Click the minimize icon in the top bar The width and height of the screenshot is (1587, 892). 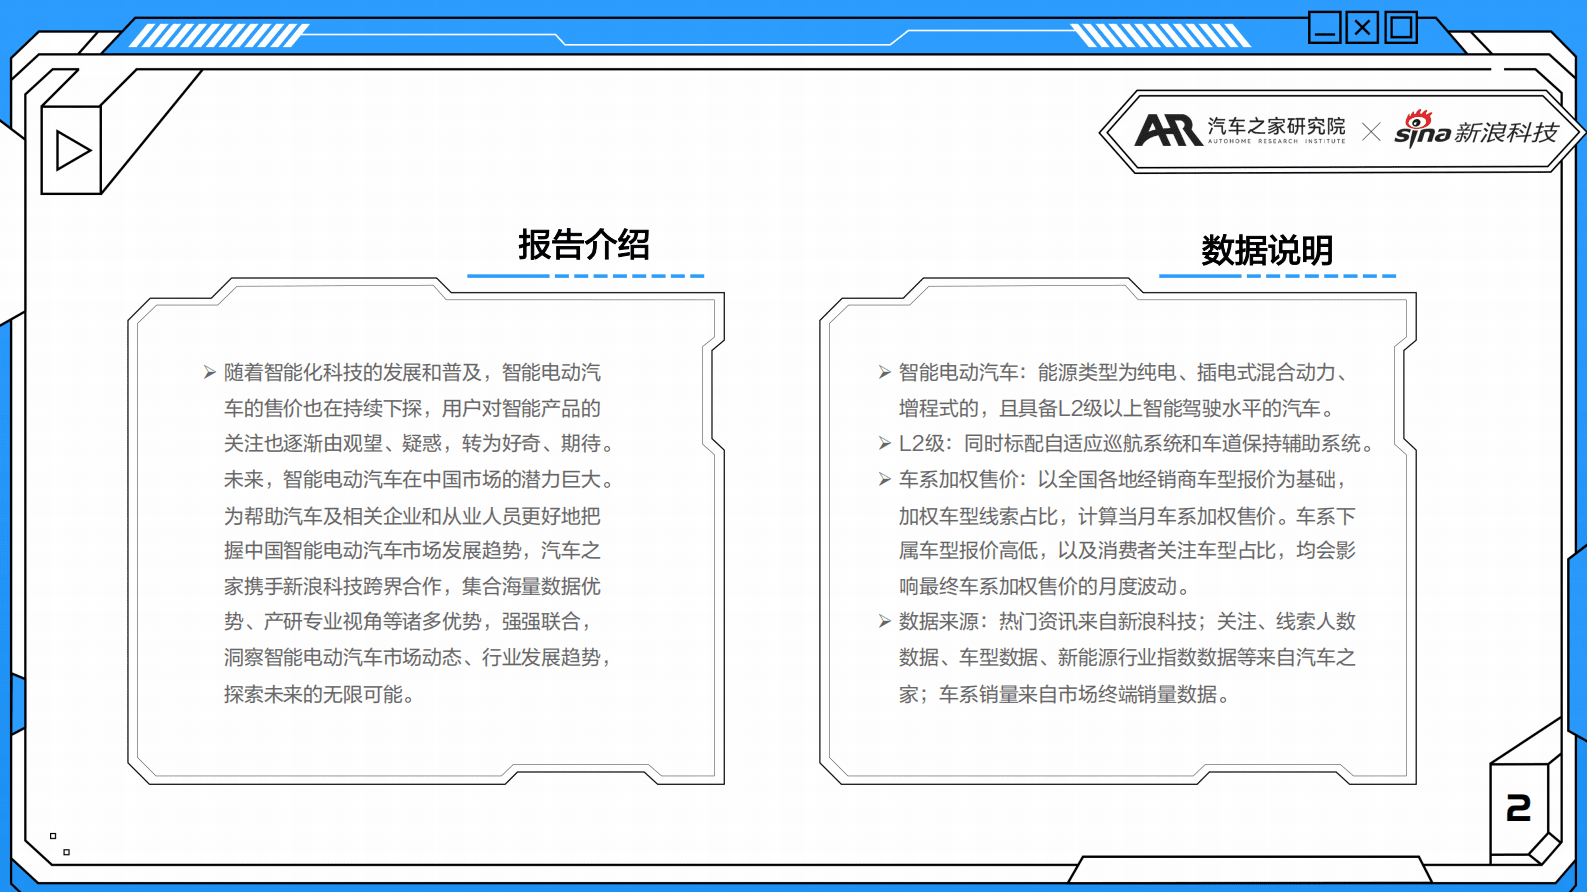point(1325,27)
